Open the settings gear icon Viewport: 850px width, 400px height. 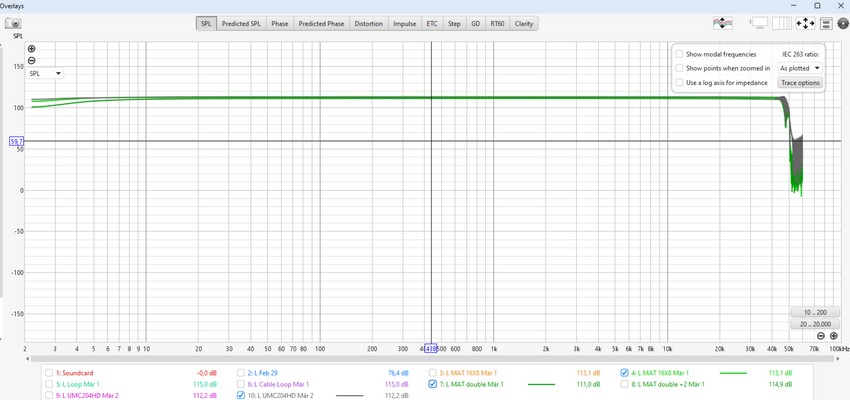(843, 23)
